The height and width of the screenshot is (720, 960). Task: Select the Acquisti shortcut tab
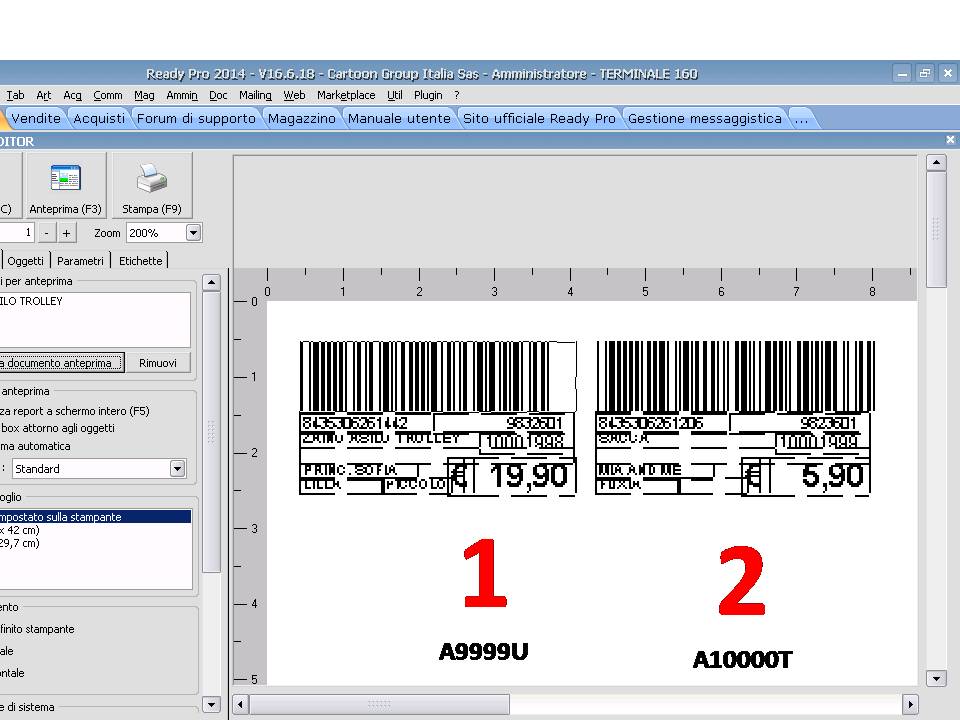[99, 119]
